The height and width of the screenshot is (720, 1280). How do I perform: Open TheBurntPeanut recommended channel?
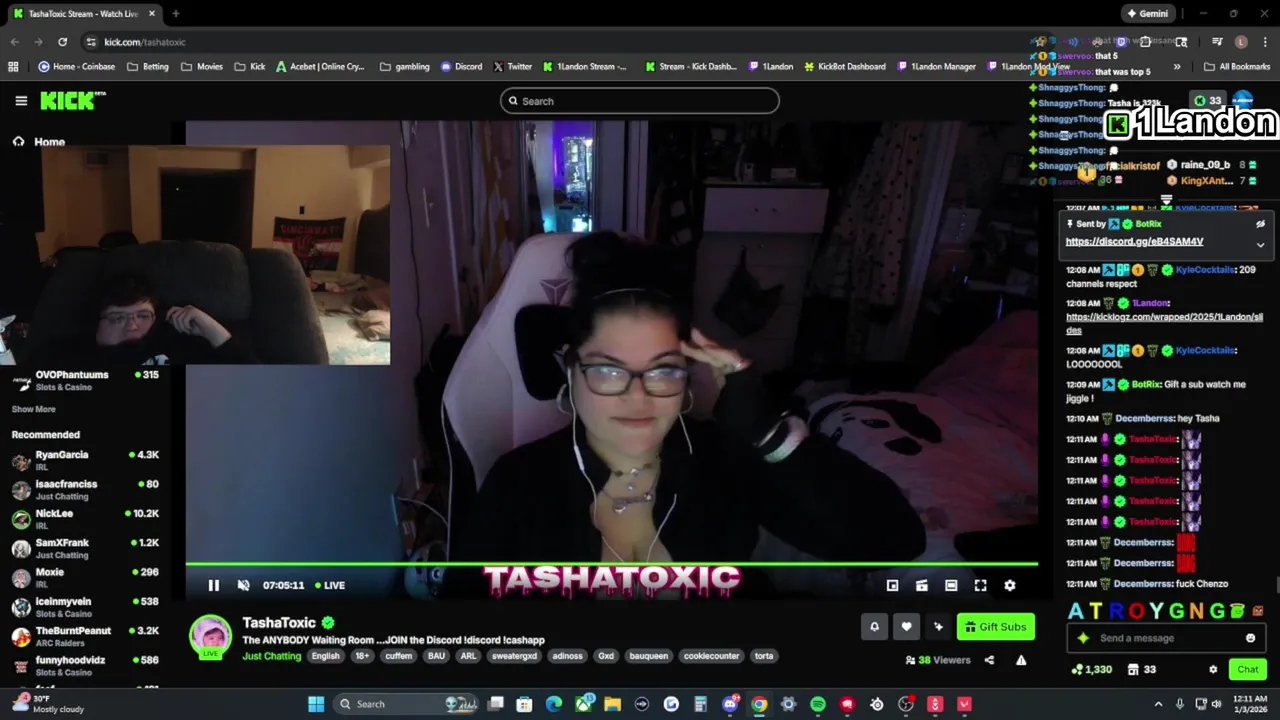coord(85,636)
